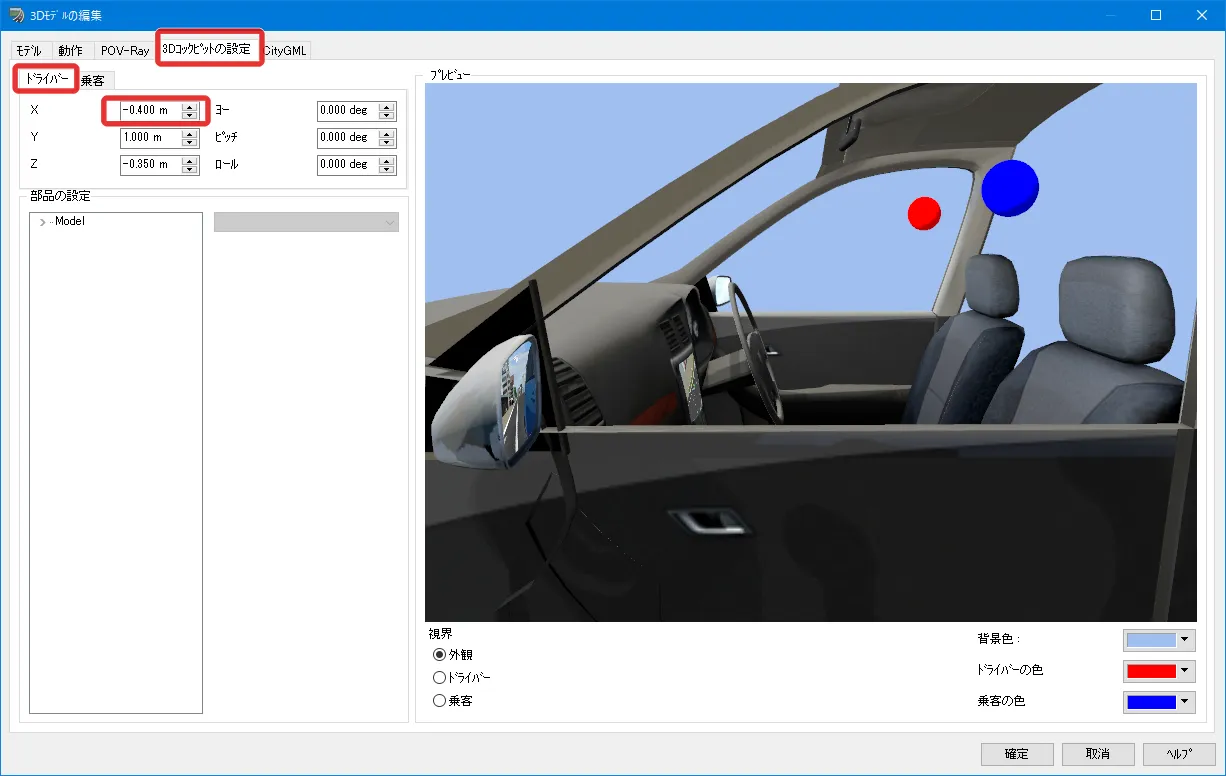Select the 乗客 view radio button
The image size is (1226, 776).
[x=440, y=701]
